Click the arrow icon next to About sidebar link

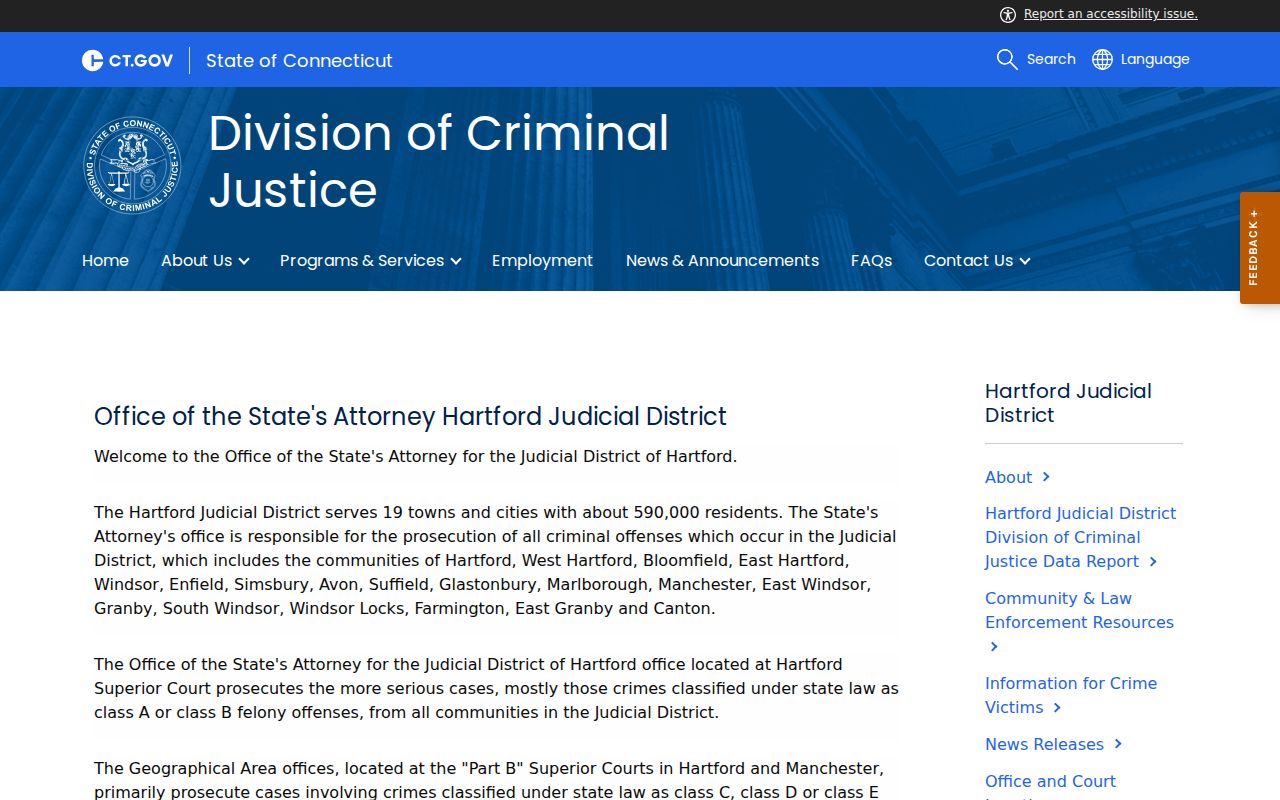pyautogui.click(x=1046, y=477)
